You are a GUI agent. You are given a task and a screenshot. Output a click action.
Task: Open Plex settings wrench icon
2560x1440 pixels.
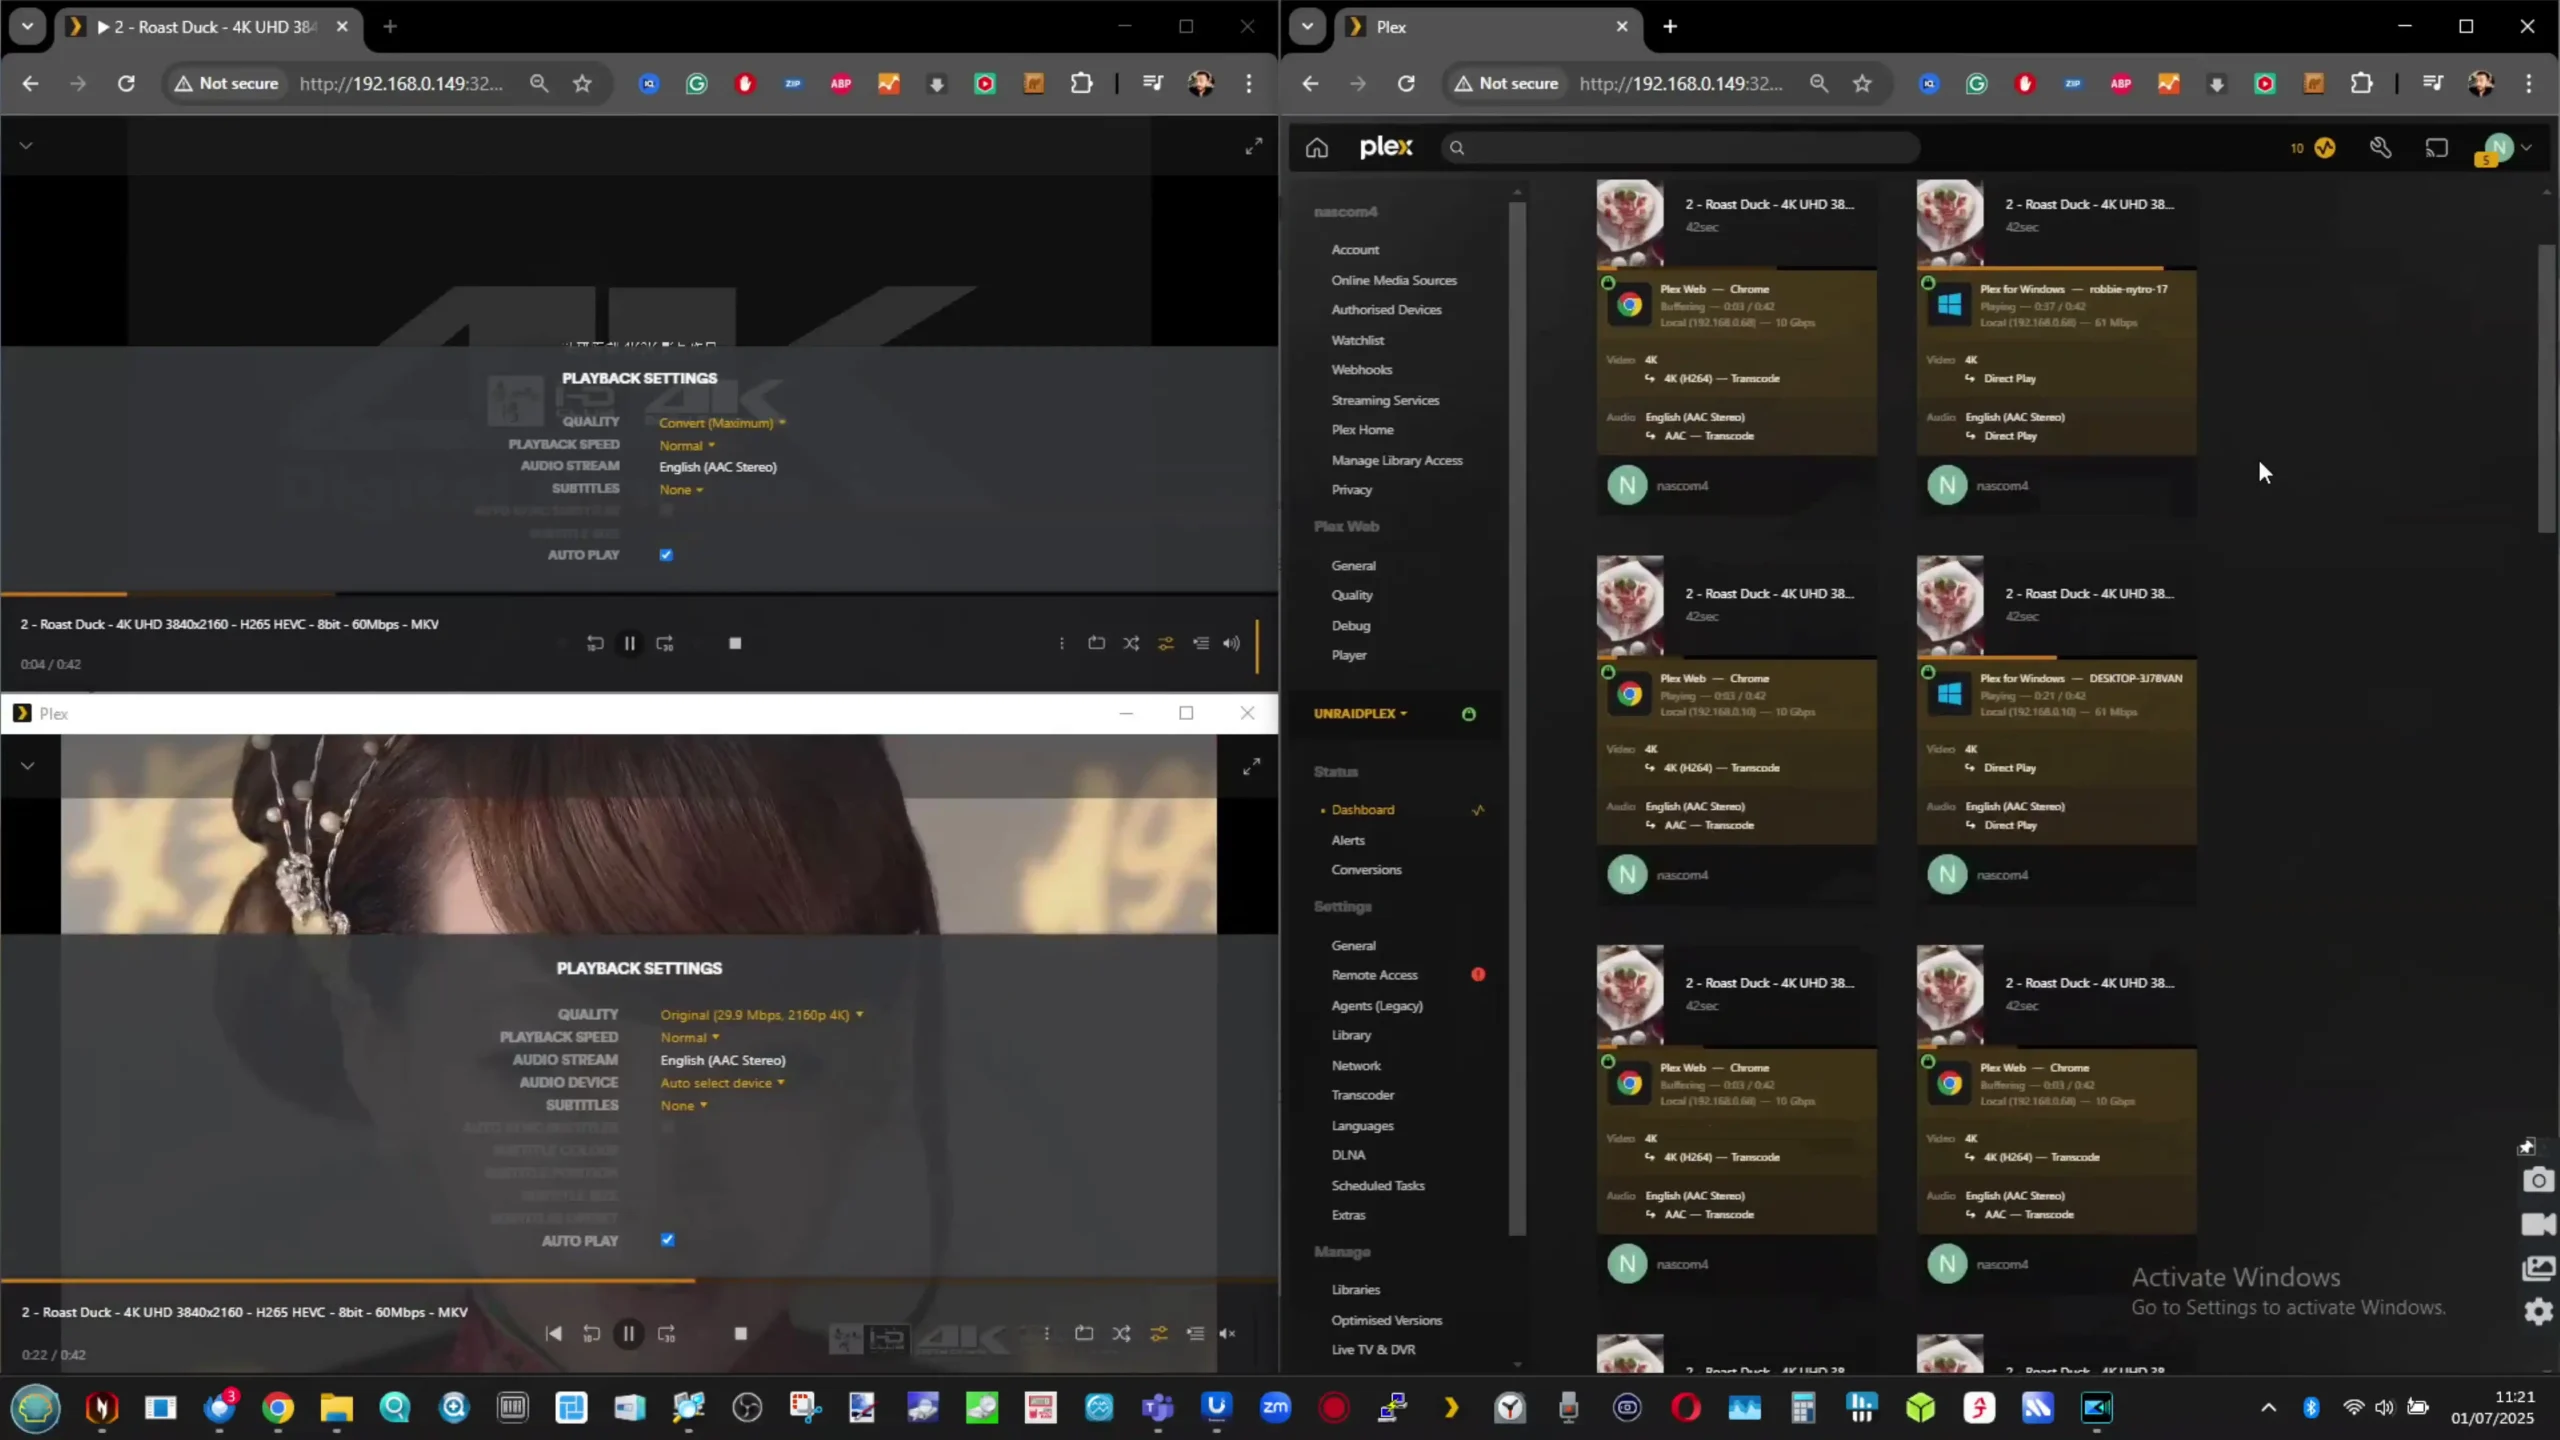pyautogui.click(x=2380, y=148)
